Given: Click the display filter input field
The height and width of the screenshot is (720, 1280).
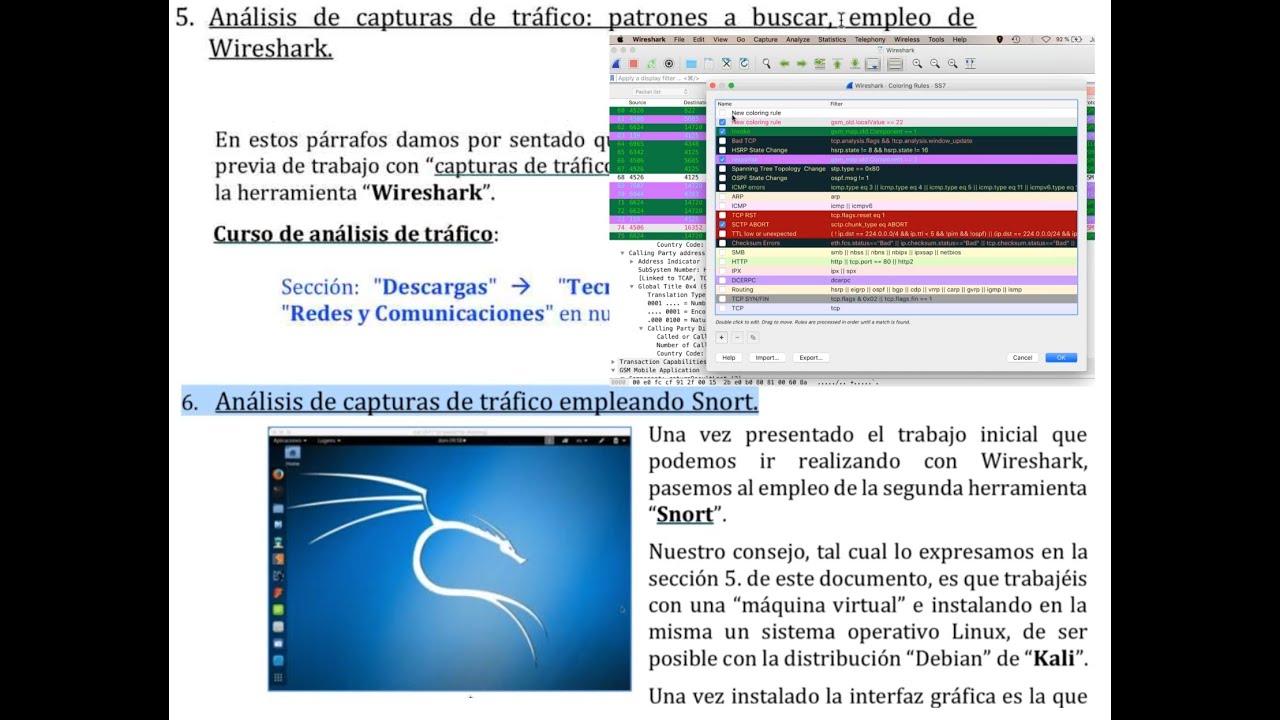Looking at the screenshot, I should click(x=660, y=78).
